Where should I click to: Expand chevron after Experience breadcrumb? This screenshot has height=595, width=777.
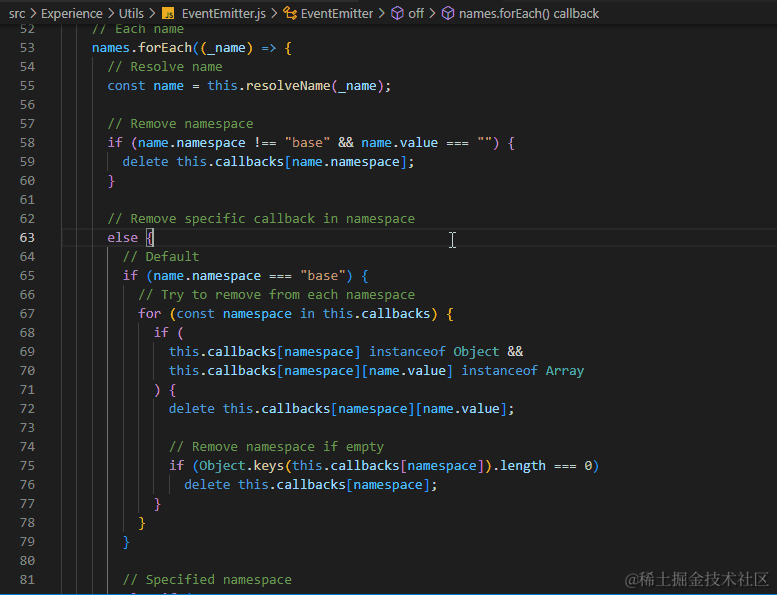[x=111, y=13]
